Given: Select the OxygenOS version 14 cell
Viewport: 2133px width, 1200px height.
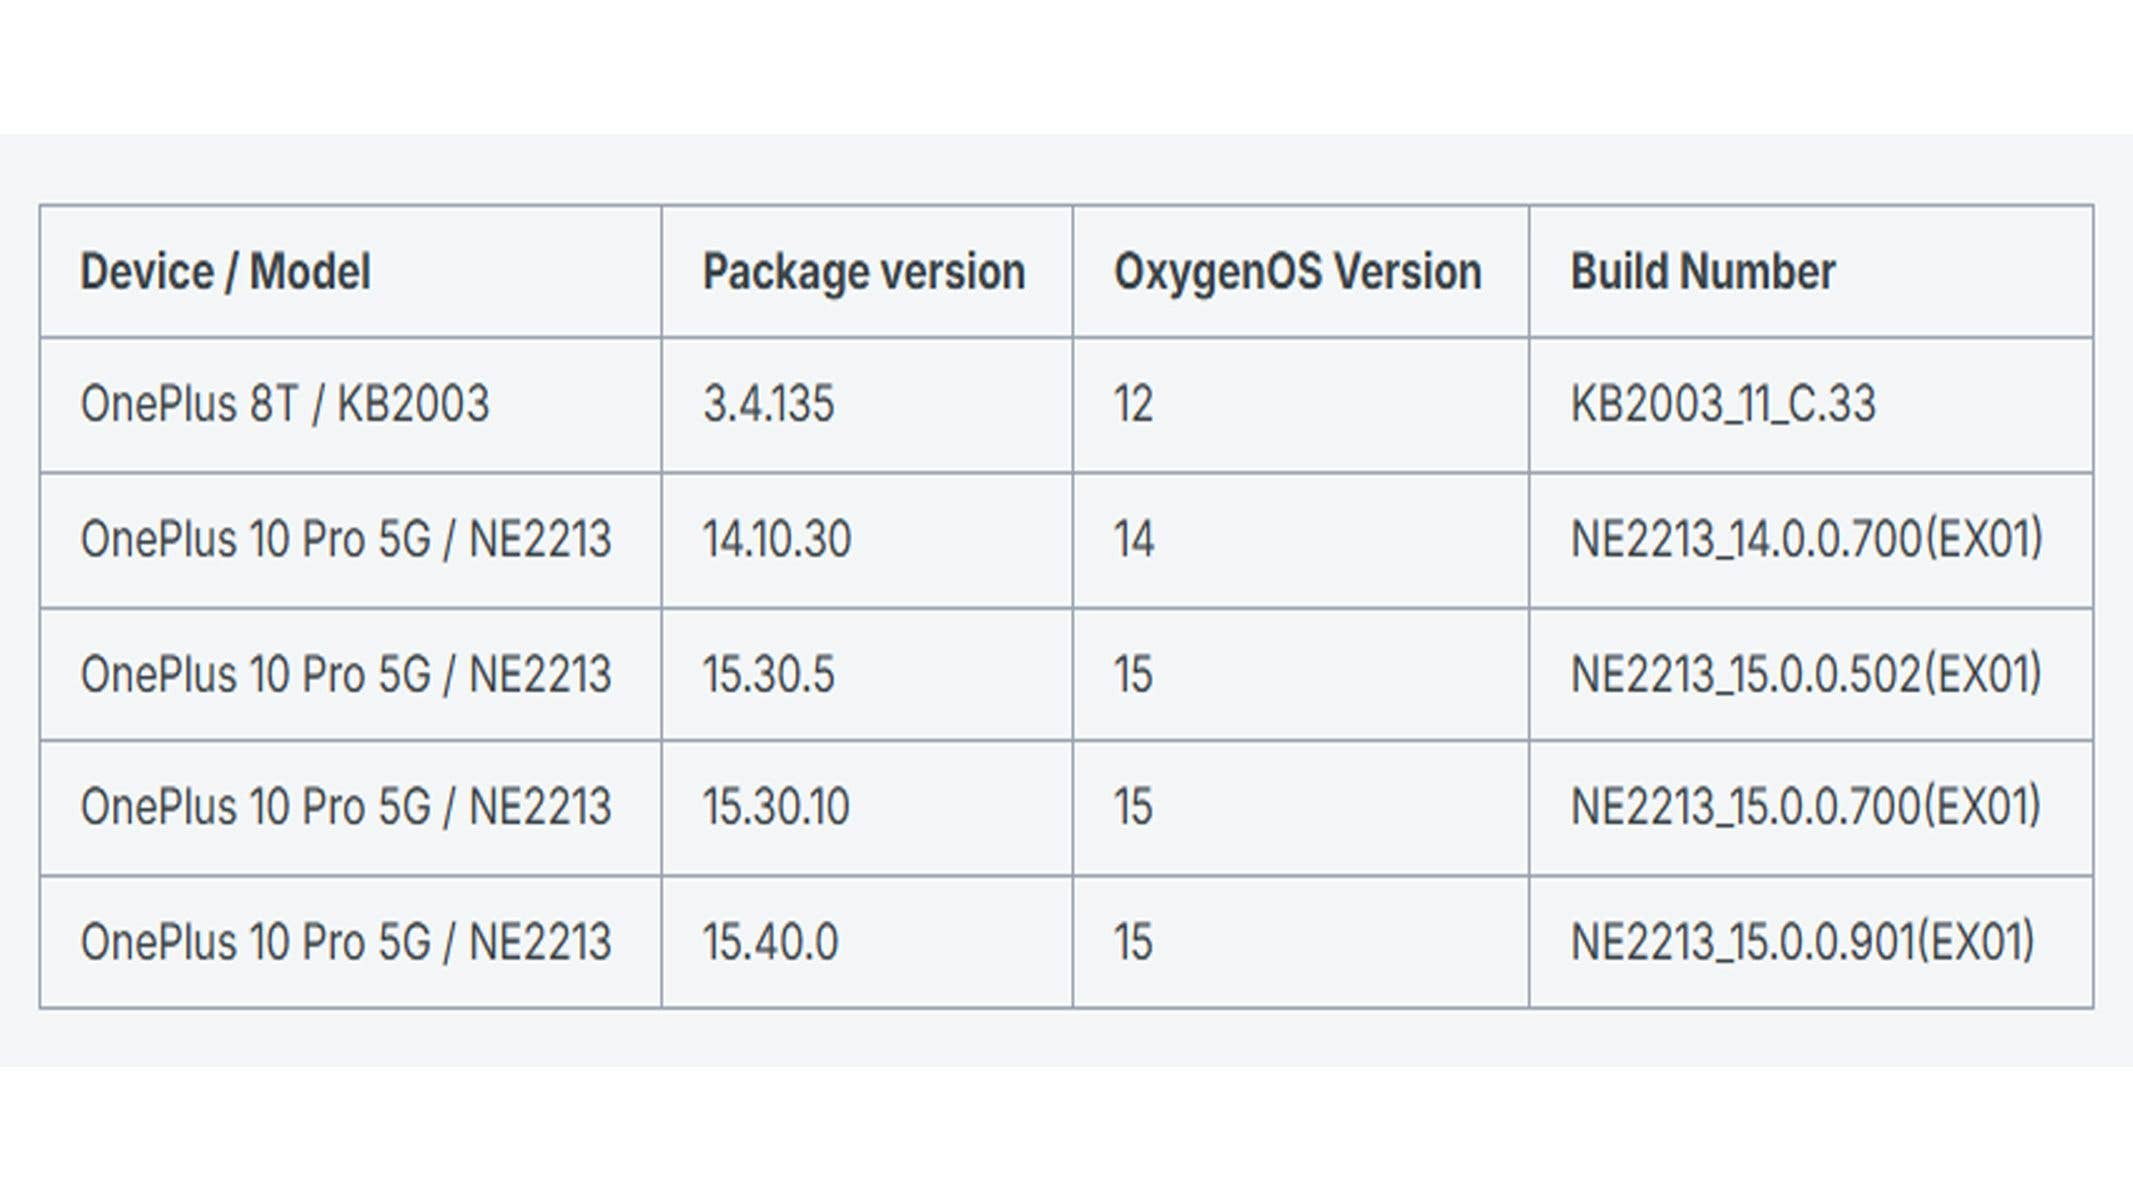Looking at the screenshot, I should 1134,540.
